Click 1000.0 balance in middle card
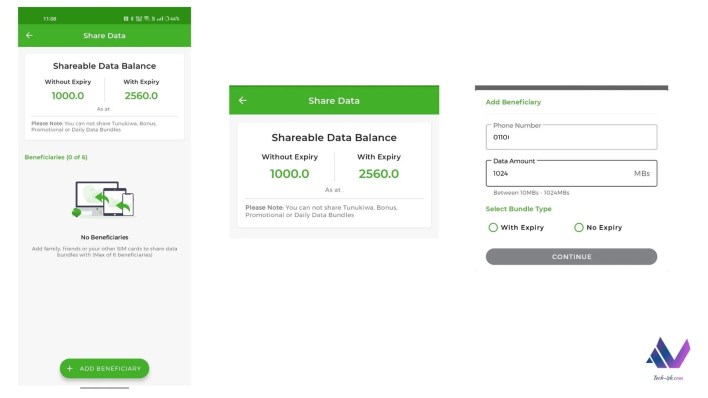Screen dimensions: 708x398 pos(289,174)
